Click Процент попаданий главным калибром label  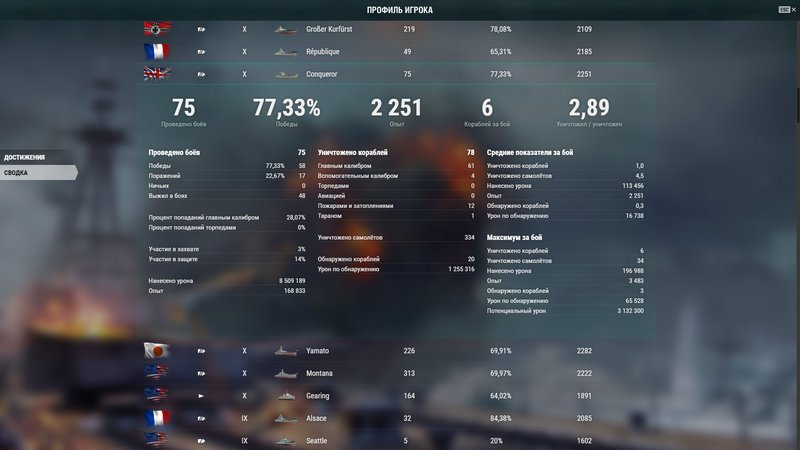point(204,217)
